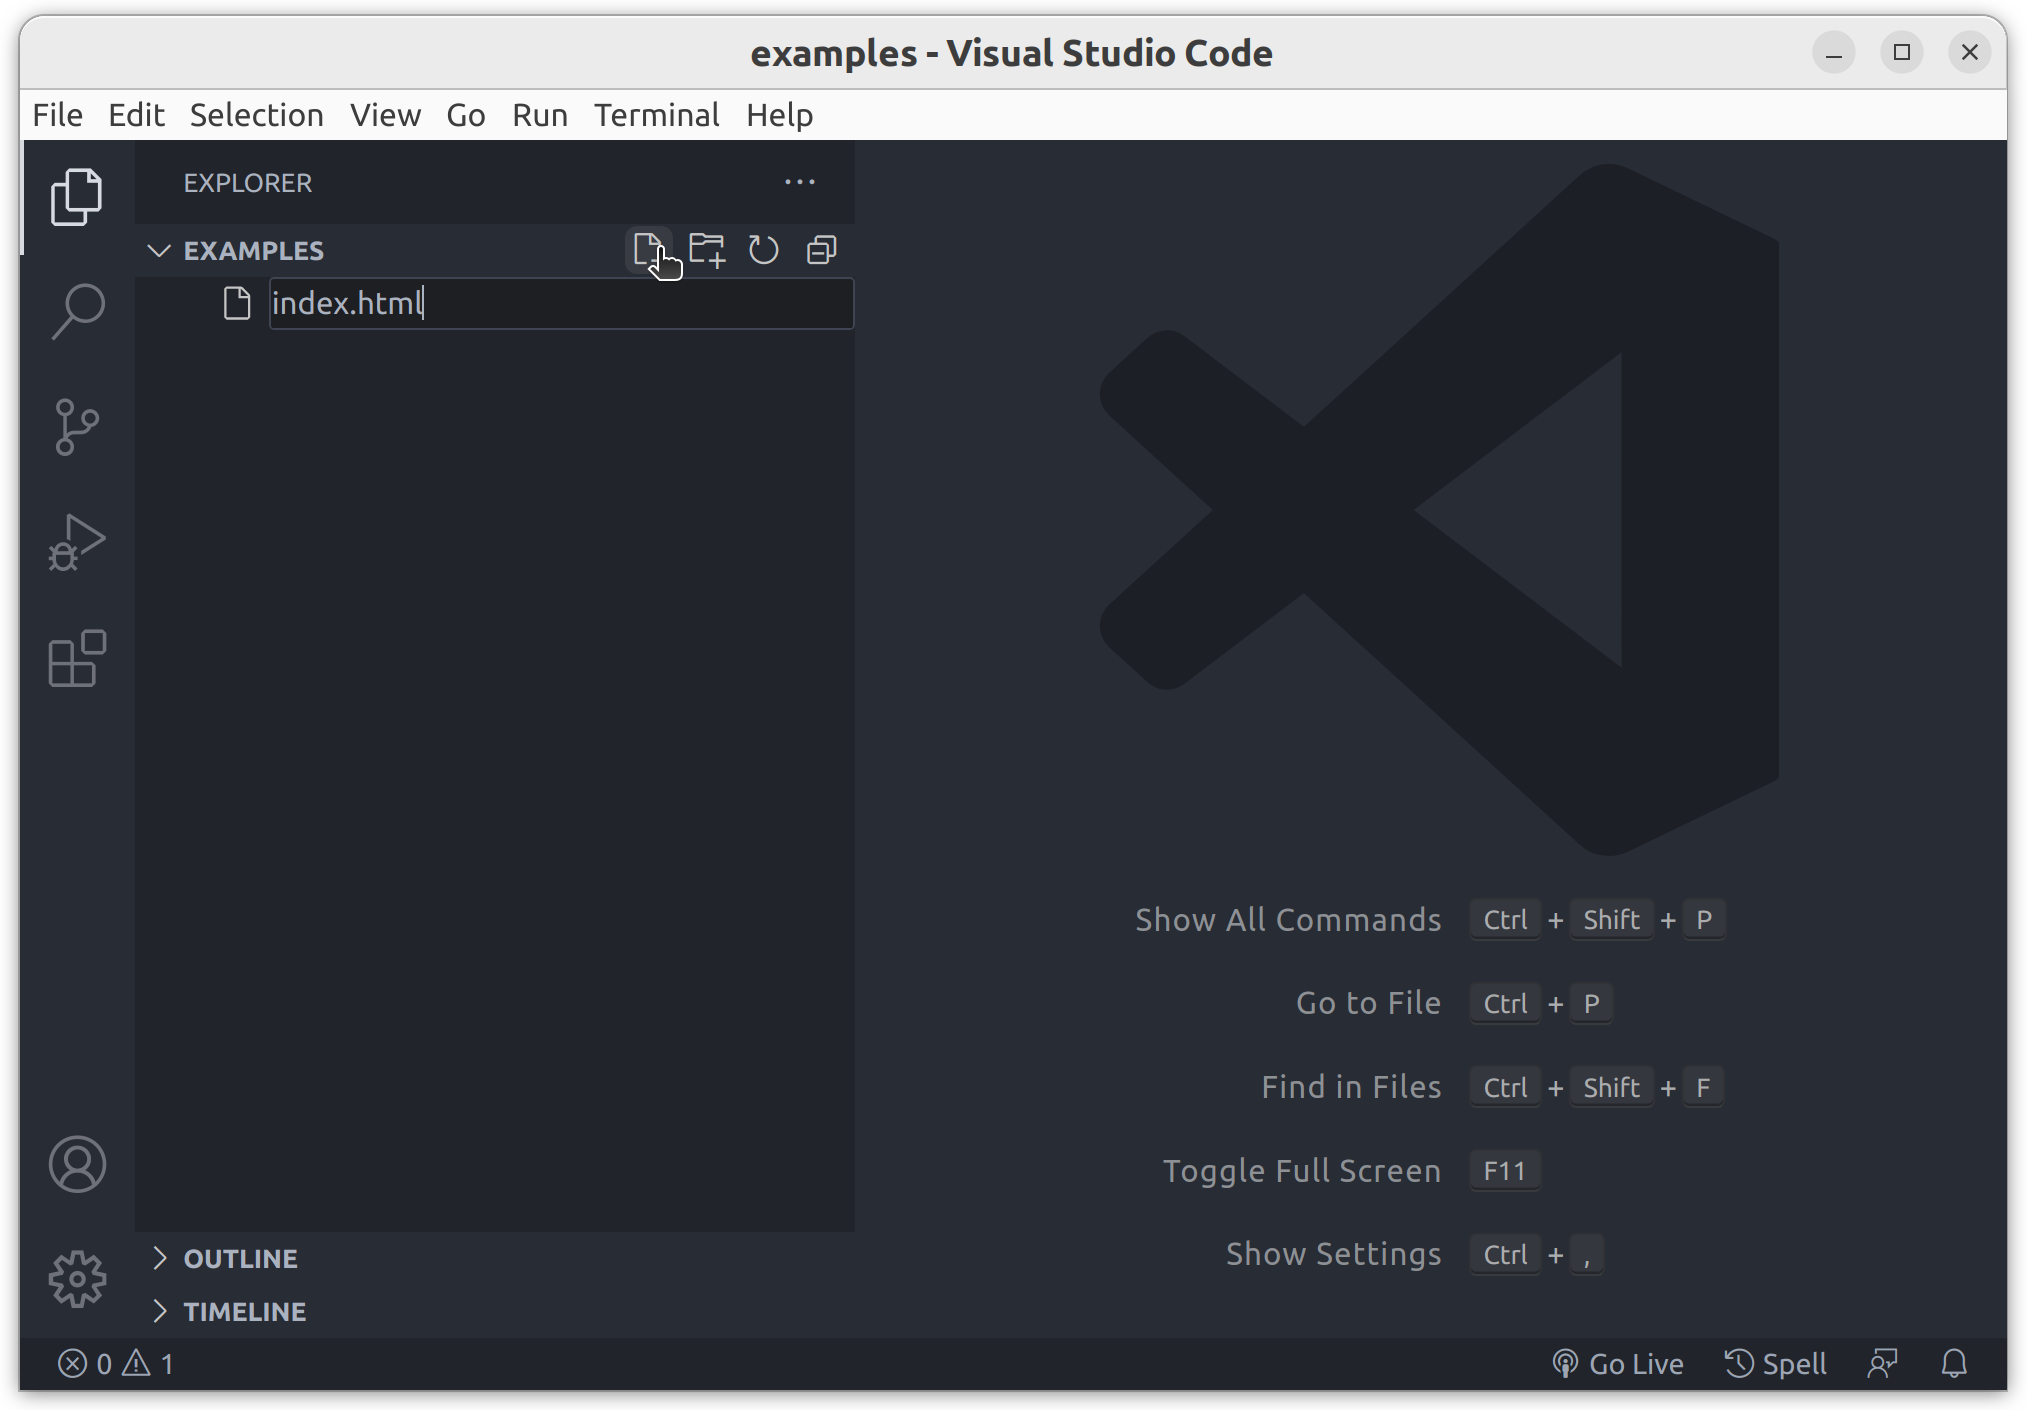Click the EXPLORER panel title
The width and height of the screenshot is (2027, 1410).
coord(248,183)
